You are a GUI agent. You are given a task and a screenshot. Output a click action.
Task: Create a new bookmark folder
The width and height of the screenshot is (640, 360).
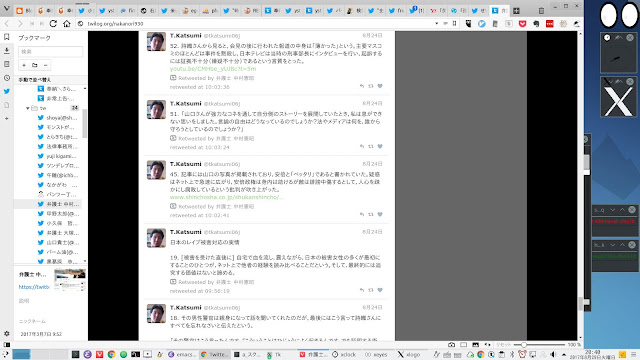point(35,65)
